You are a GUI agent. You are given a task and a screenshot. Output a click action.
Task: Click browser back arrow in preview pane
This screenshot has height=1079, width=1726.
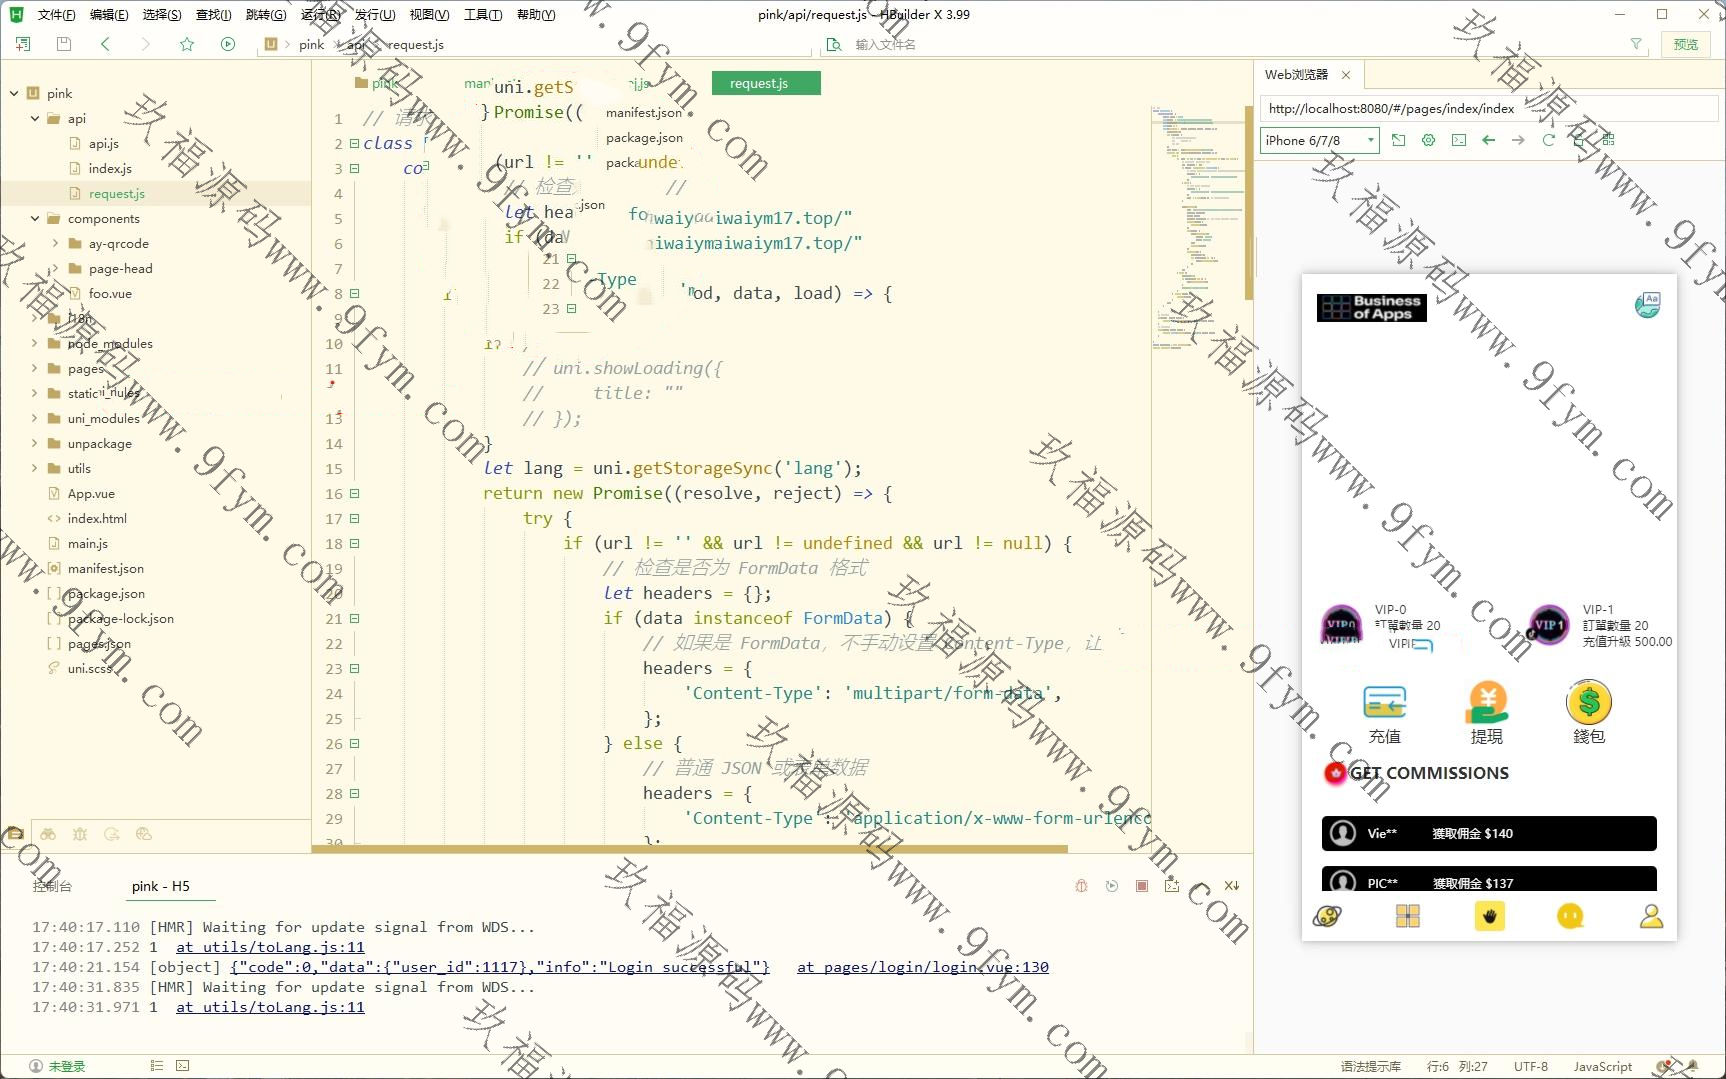[x=1488, y=140]
